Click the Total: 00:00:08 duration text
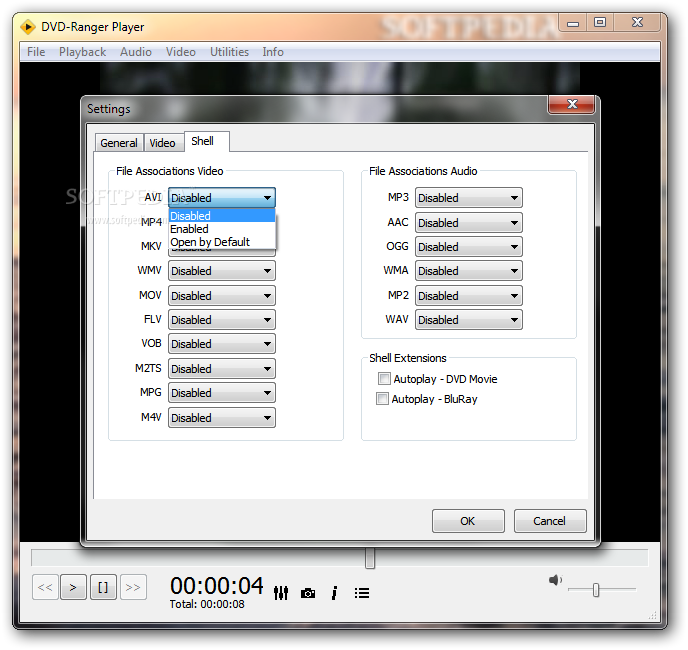The image size is (688, 650). coord(207,604)
